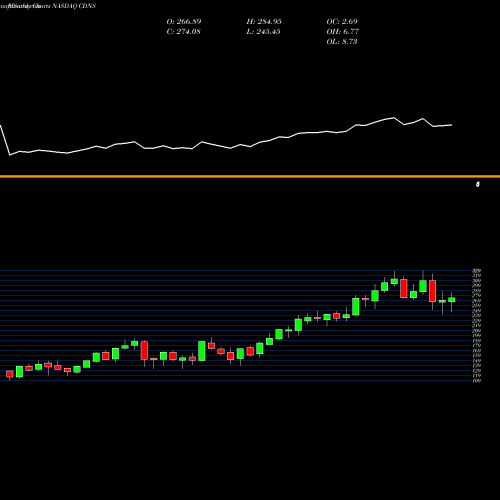The width and height of the screenshot is (500, 500).
Task: Select the high value H: 284.95
Action: [x=264, y=22]
